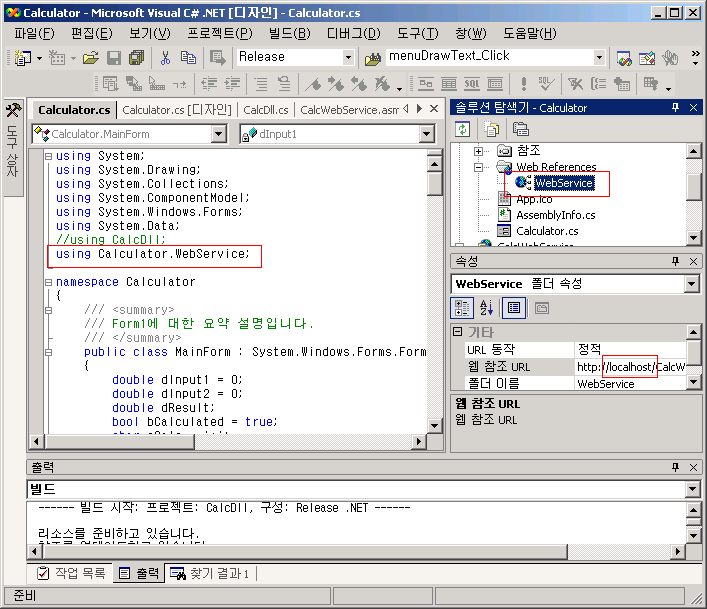Open the Calculator.MainForm class dropdown
707x609 pixels.
click(x=219, y=134)
